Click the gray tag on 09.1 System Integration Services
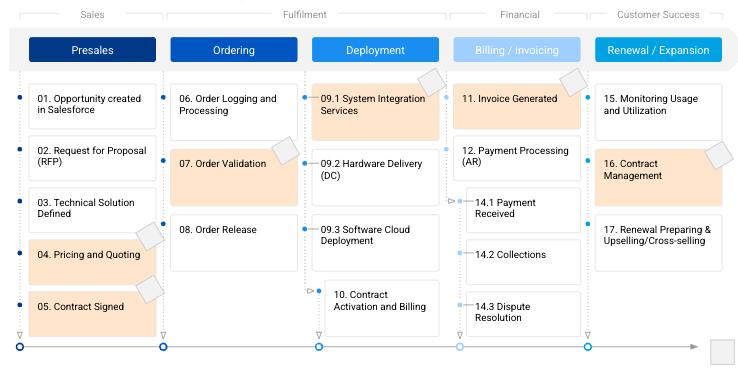 pyautogui.click(x=432, y=82)
